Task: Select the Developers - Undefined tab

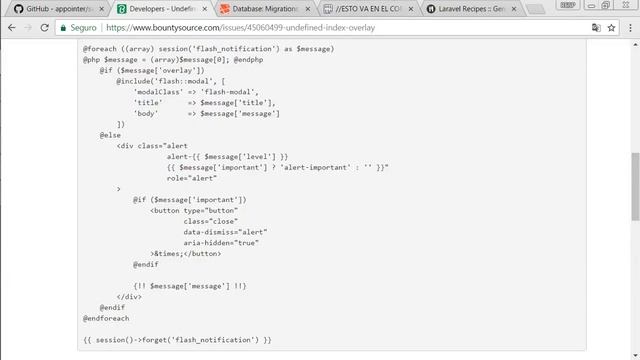Action: (161, 9)
